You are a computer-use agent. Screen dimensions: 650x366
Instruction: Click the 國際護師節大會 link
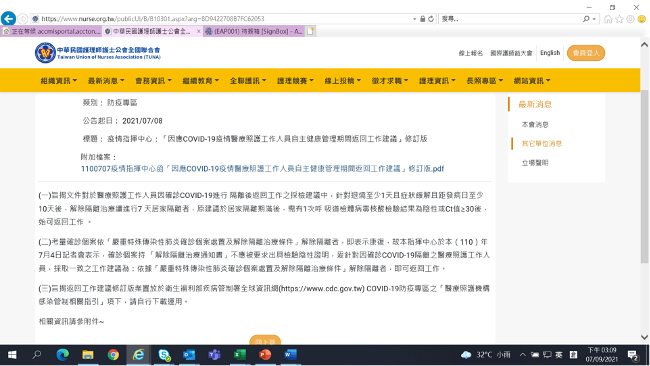[x=511, y=53]
